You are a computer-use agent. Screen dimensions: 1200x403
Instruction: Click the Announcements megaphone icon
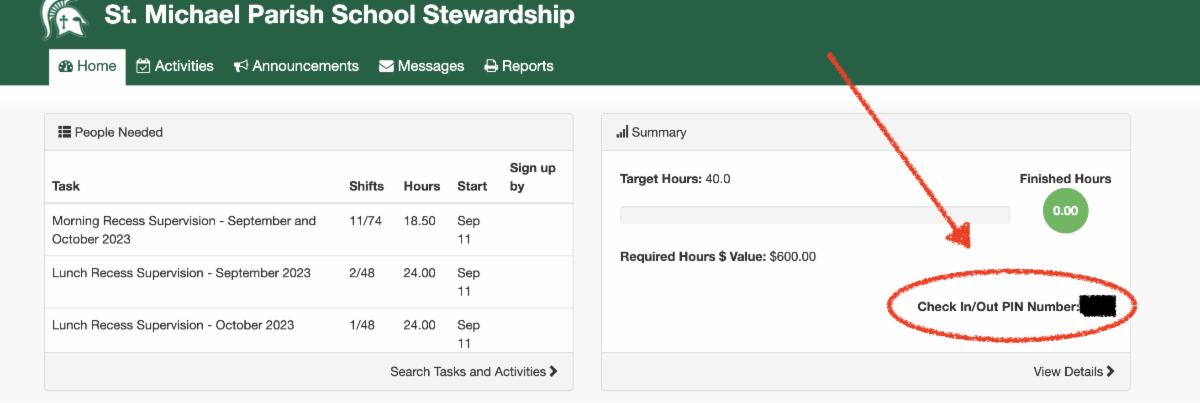click(241, 66)
